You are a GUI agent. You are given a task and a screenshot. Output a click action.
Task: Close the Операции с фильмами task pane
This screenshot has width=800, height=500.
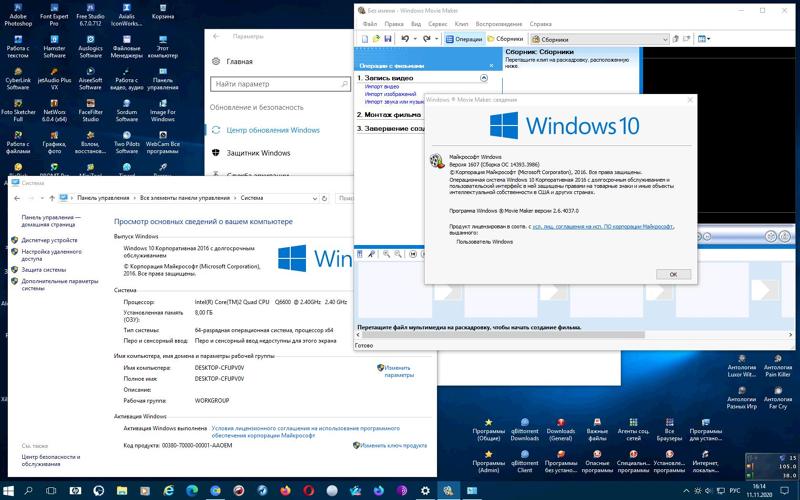click(x=491, y=66)
